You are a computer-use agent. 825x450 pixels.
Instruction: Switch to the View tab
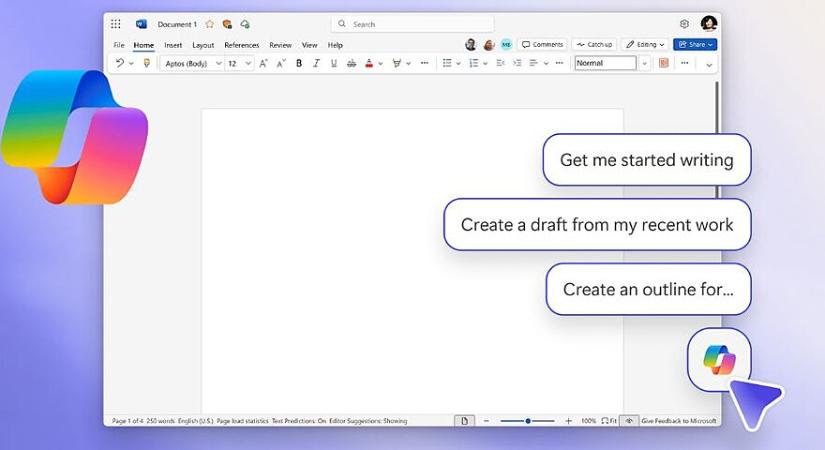tap(309, 45)
